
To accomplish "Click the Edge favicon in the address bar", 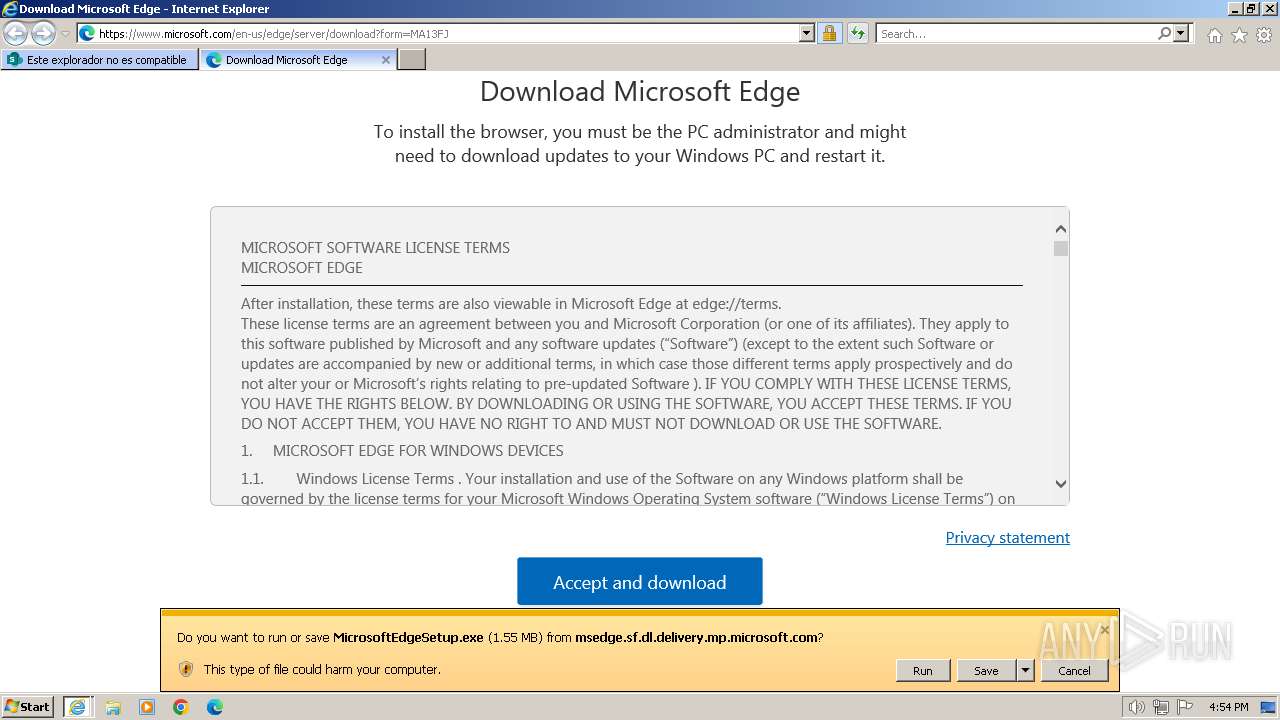I will click(87, 33).
